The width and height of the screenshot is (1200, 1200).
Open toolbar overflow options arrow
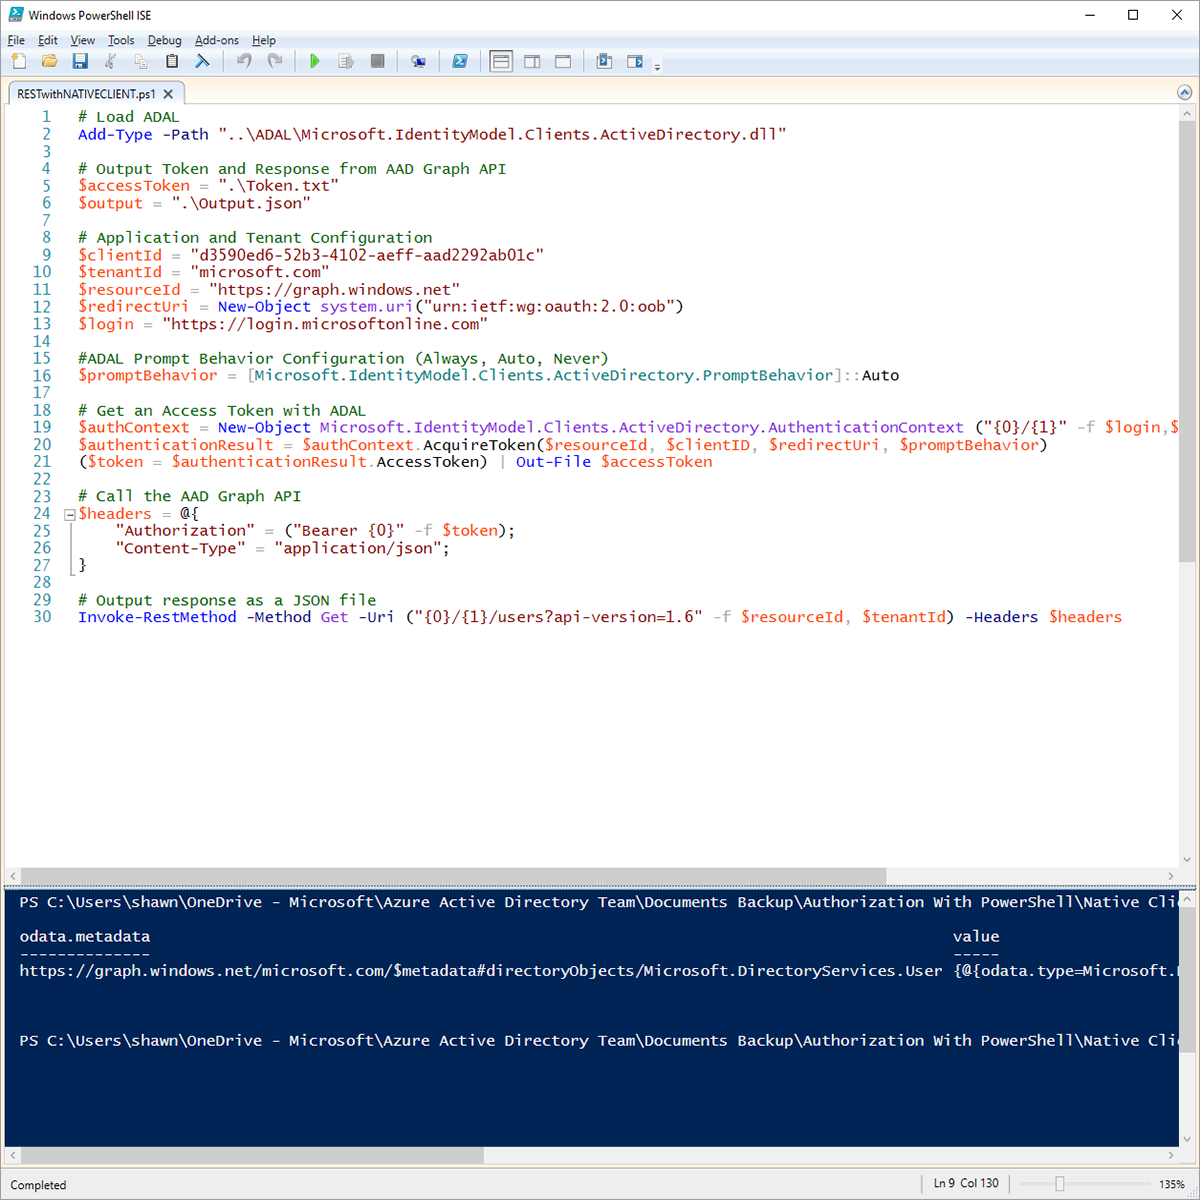[657, 68]
